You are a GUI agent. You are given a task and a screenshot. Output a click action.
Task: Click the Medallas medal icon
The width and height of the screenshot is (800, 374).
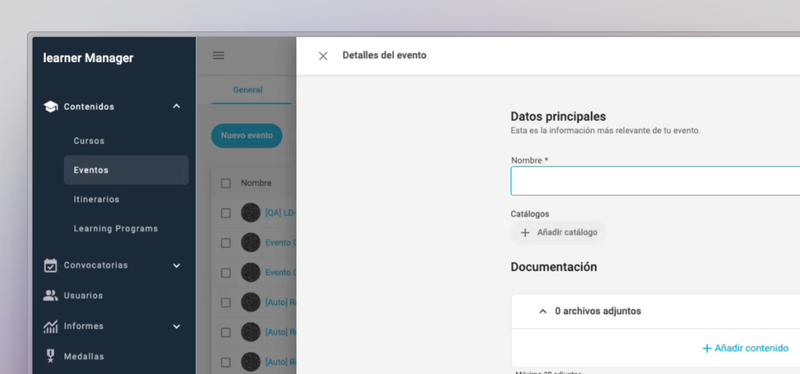click(x=51, y=356)
